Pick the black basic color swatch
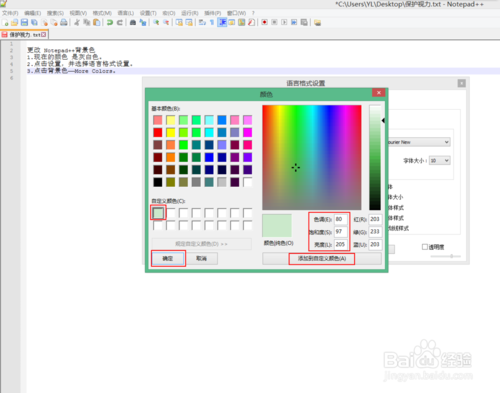 point(158,182)
